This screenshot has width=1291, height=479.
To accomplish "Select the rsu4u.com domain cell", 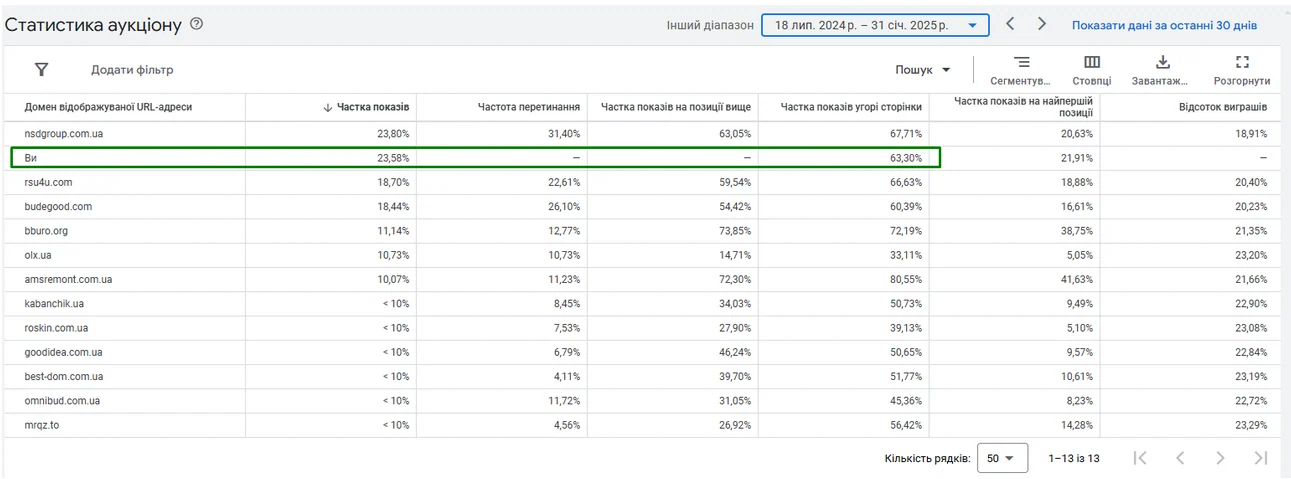I will [48, 182].
